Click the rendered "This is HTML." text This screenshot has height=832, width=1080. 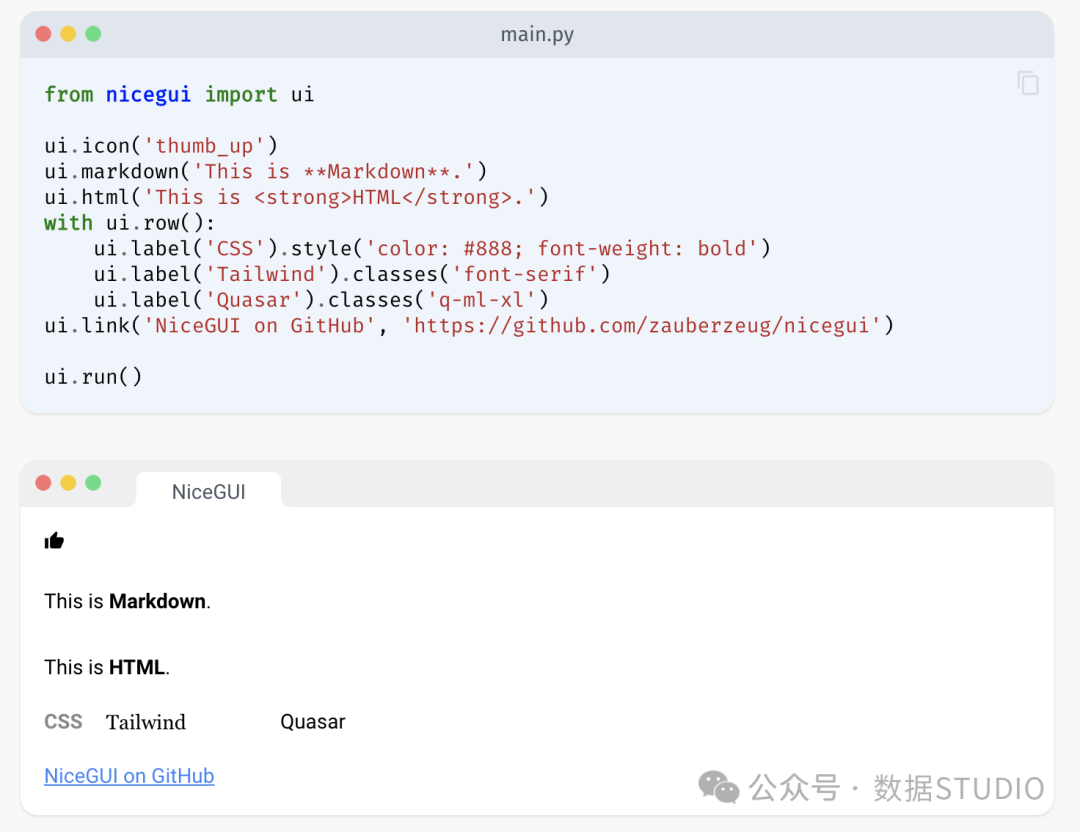(107, 667)
